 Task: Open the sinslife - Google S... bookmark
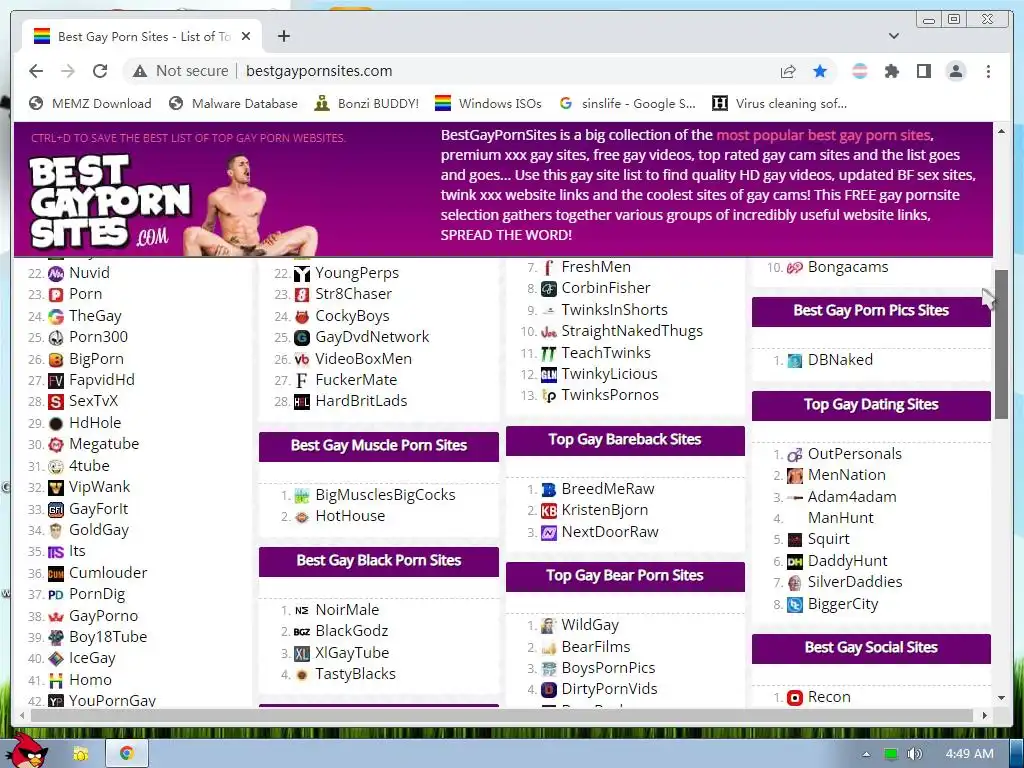tap(628, 103)
